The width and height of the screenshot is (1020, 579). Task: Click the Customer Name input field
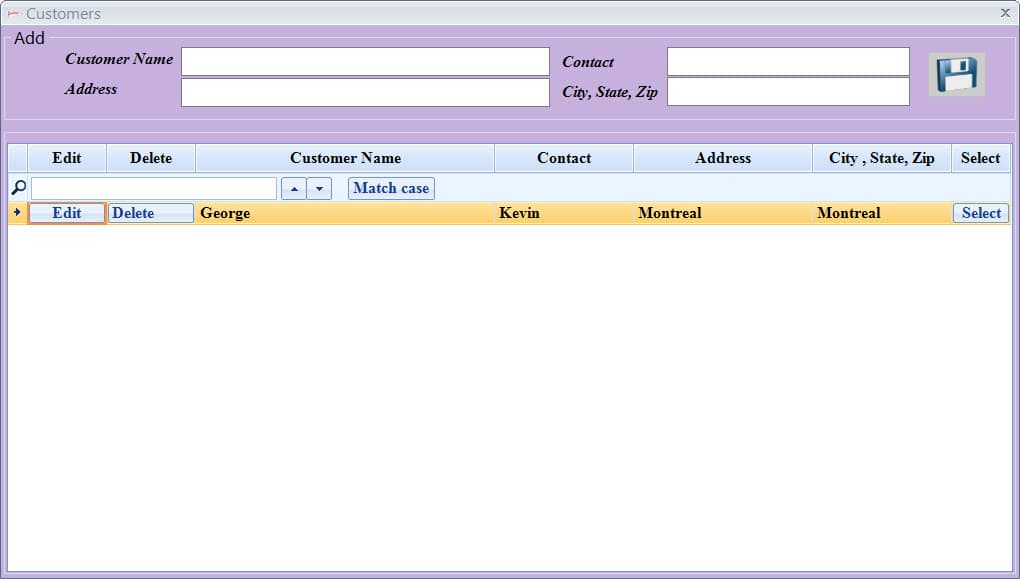[x=365, y=62]
